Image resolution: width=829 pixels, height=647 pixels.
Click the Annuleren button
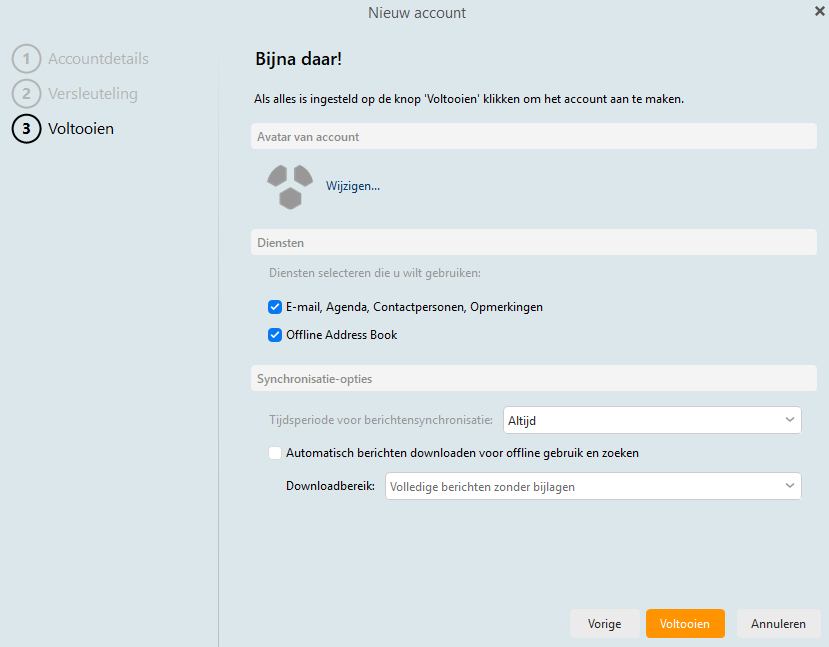tap(778, 624)
